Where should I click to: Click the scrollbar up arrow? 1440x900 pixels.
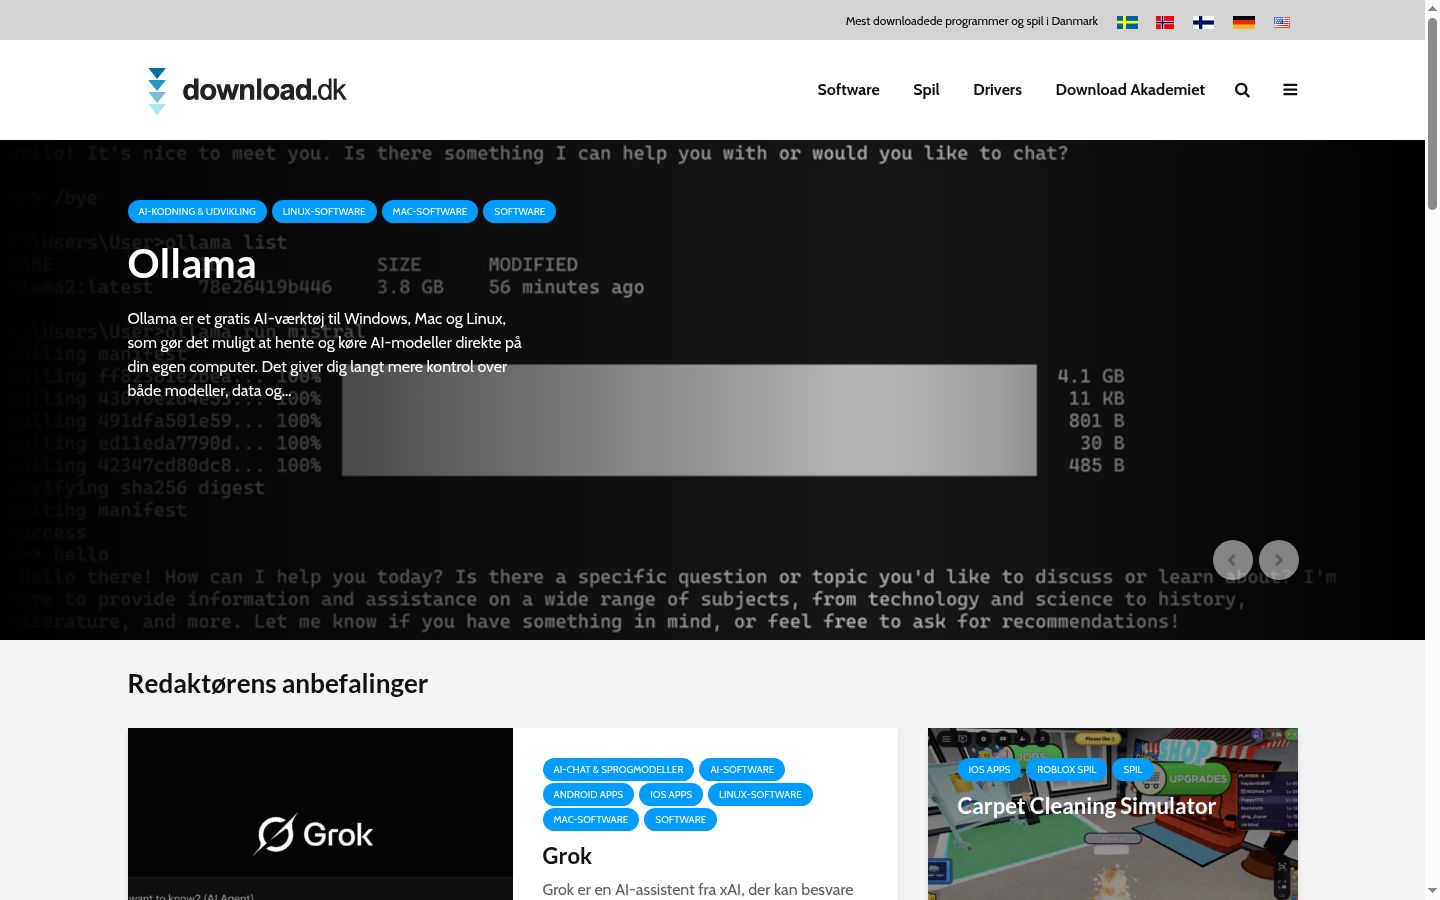click(1432, 8)
